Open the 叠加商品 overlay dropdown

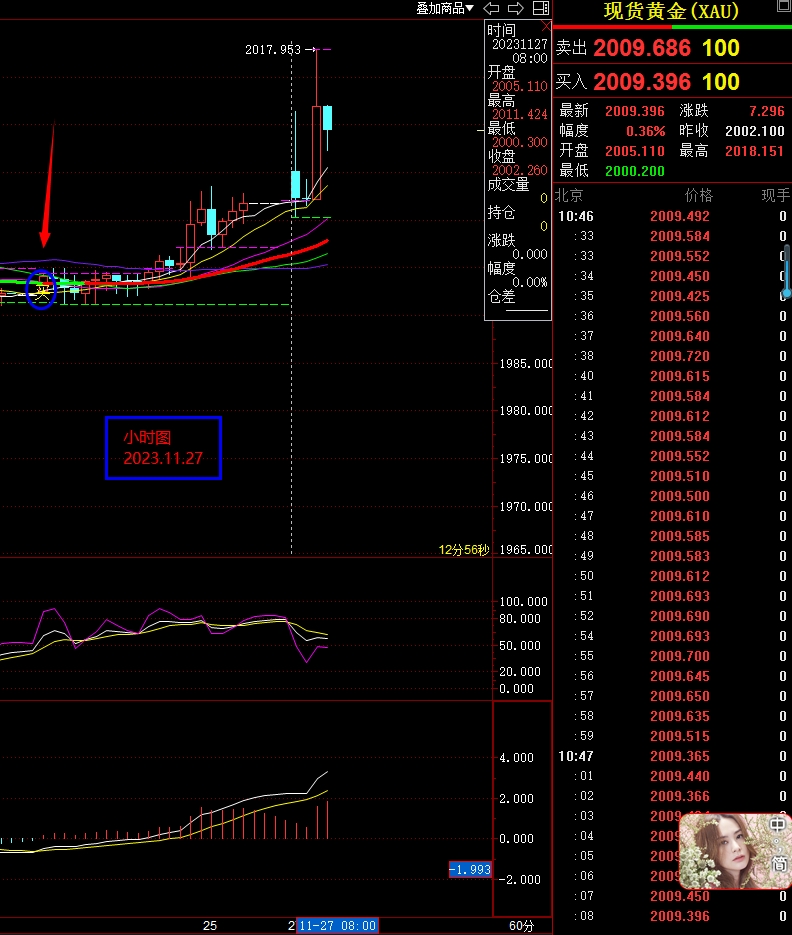[444, 8]
